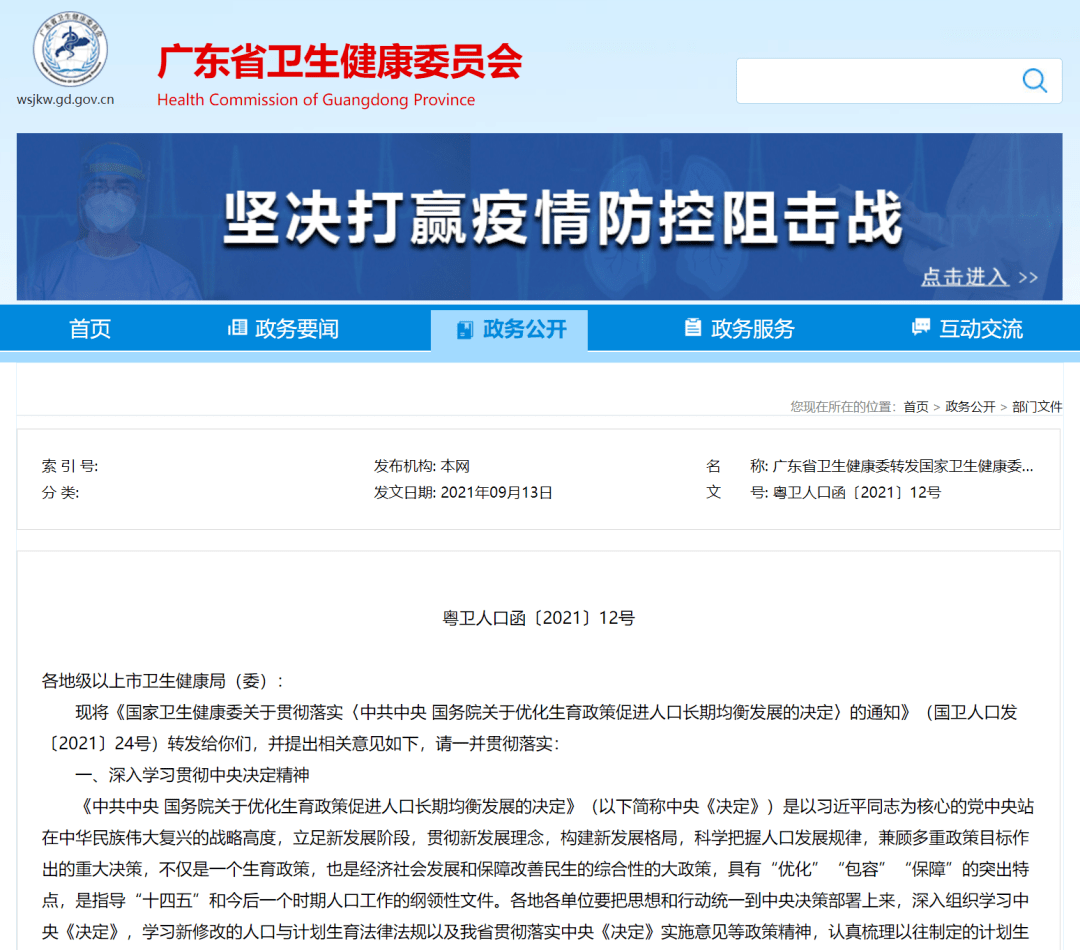Viewport: 1080px width, 950px height.
Task: Open the 互动交流 navigation tab
Action: point(967,329)
